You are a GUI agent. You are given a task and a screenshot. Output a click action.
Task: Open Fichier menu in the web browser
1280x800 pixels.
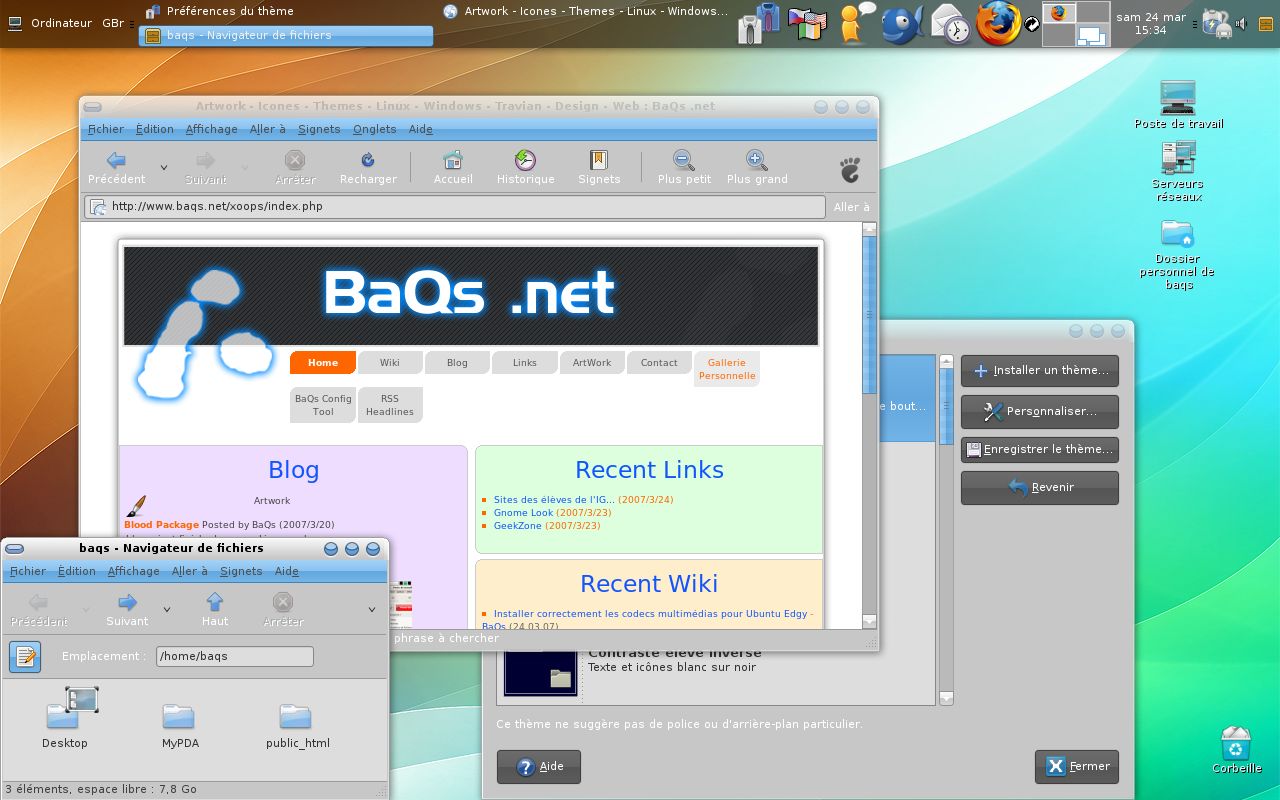tap(106, 129)
